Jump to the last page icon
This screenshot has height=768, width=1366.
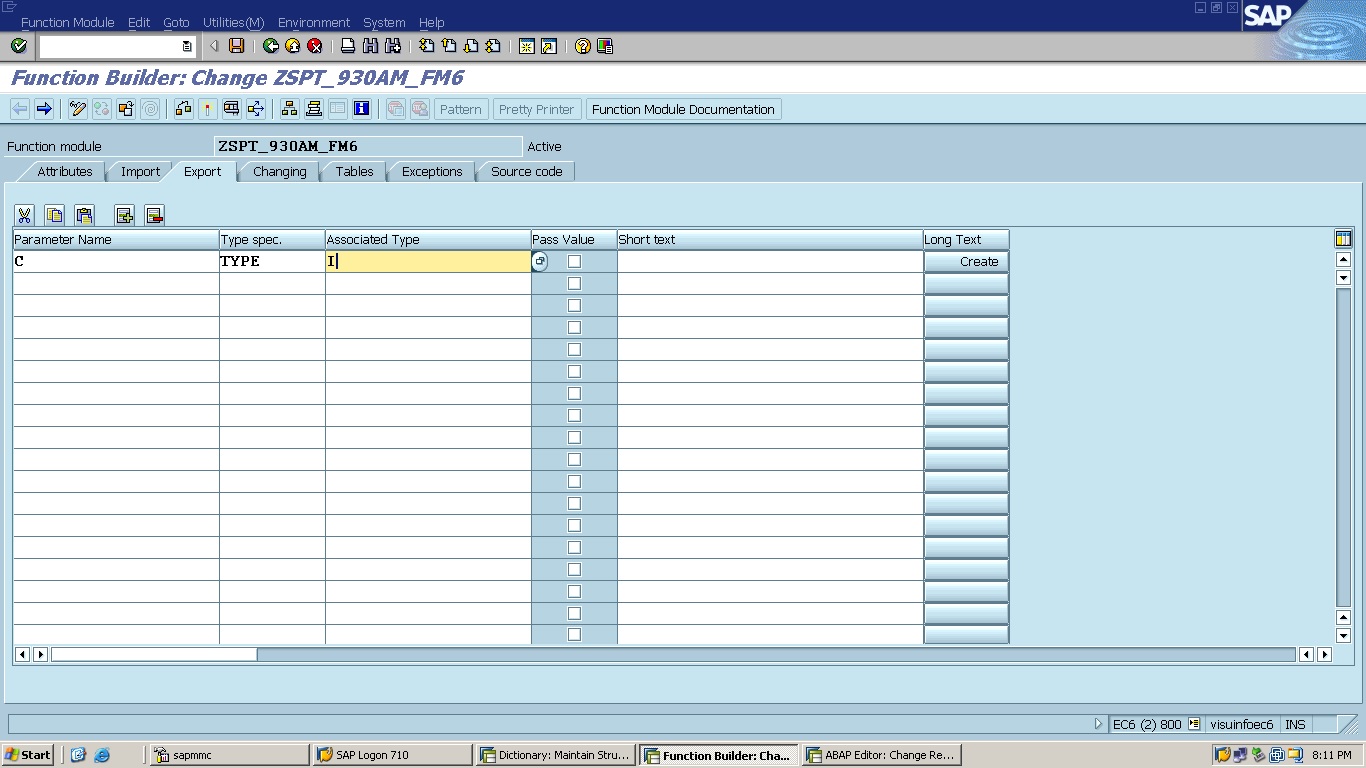tap(493, 46)
